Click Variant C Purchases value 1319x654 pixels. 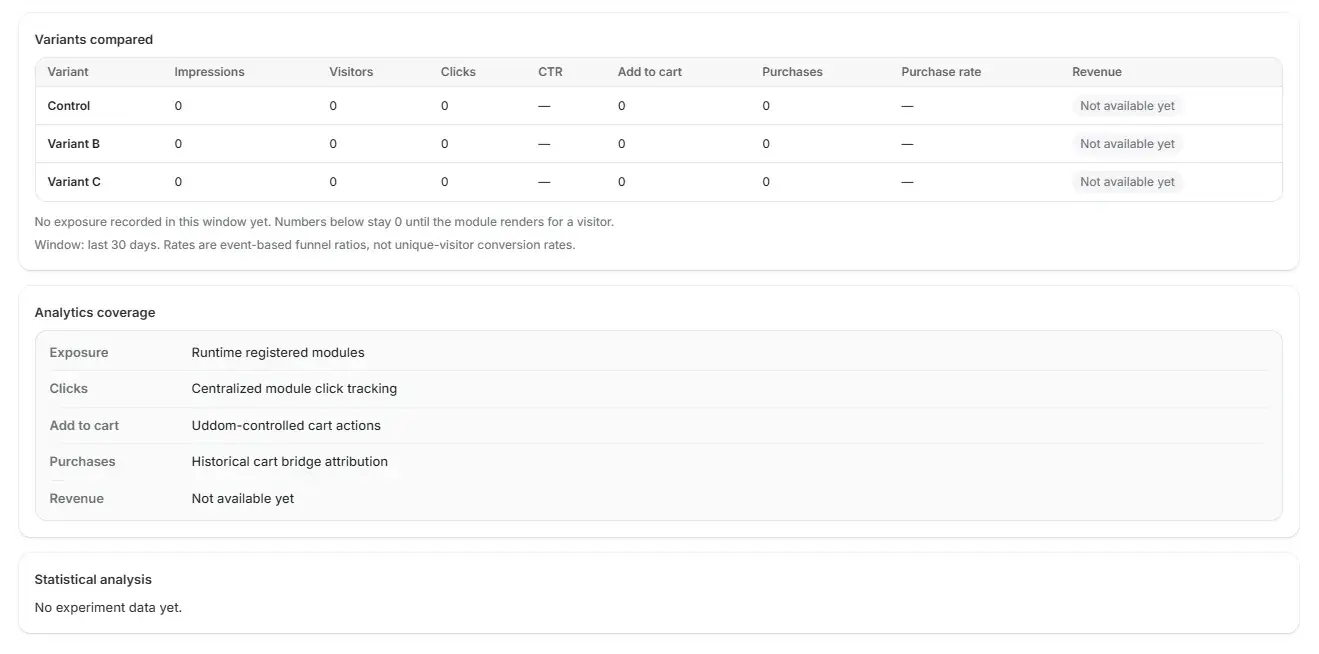(x=766, y=182)
